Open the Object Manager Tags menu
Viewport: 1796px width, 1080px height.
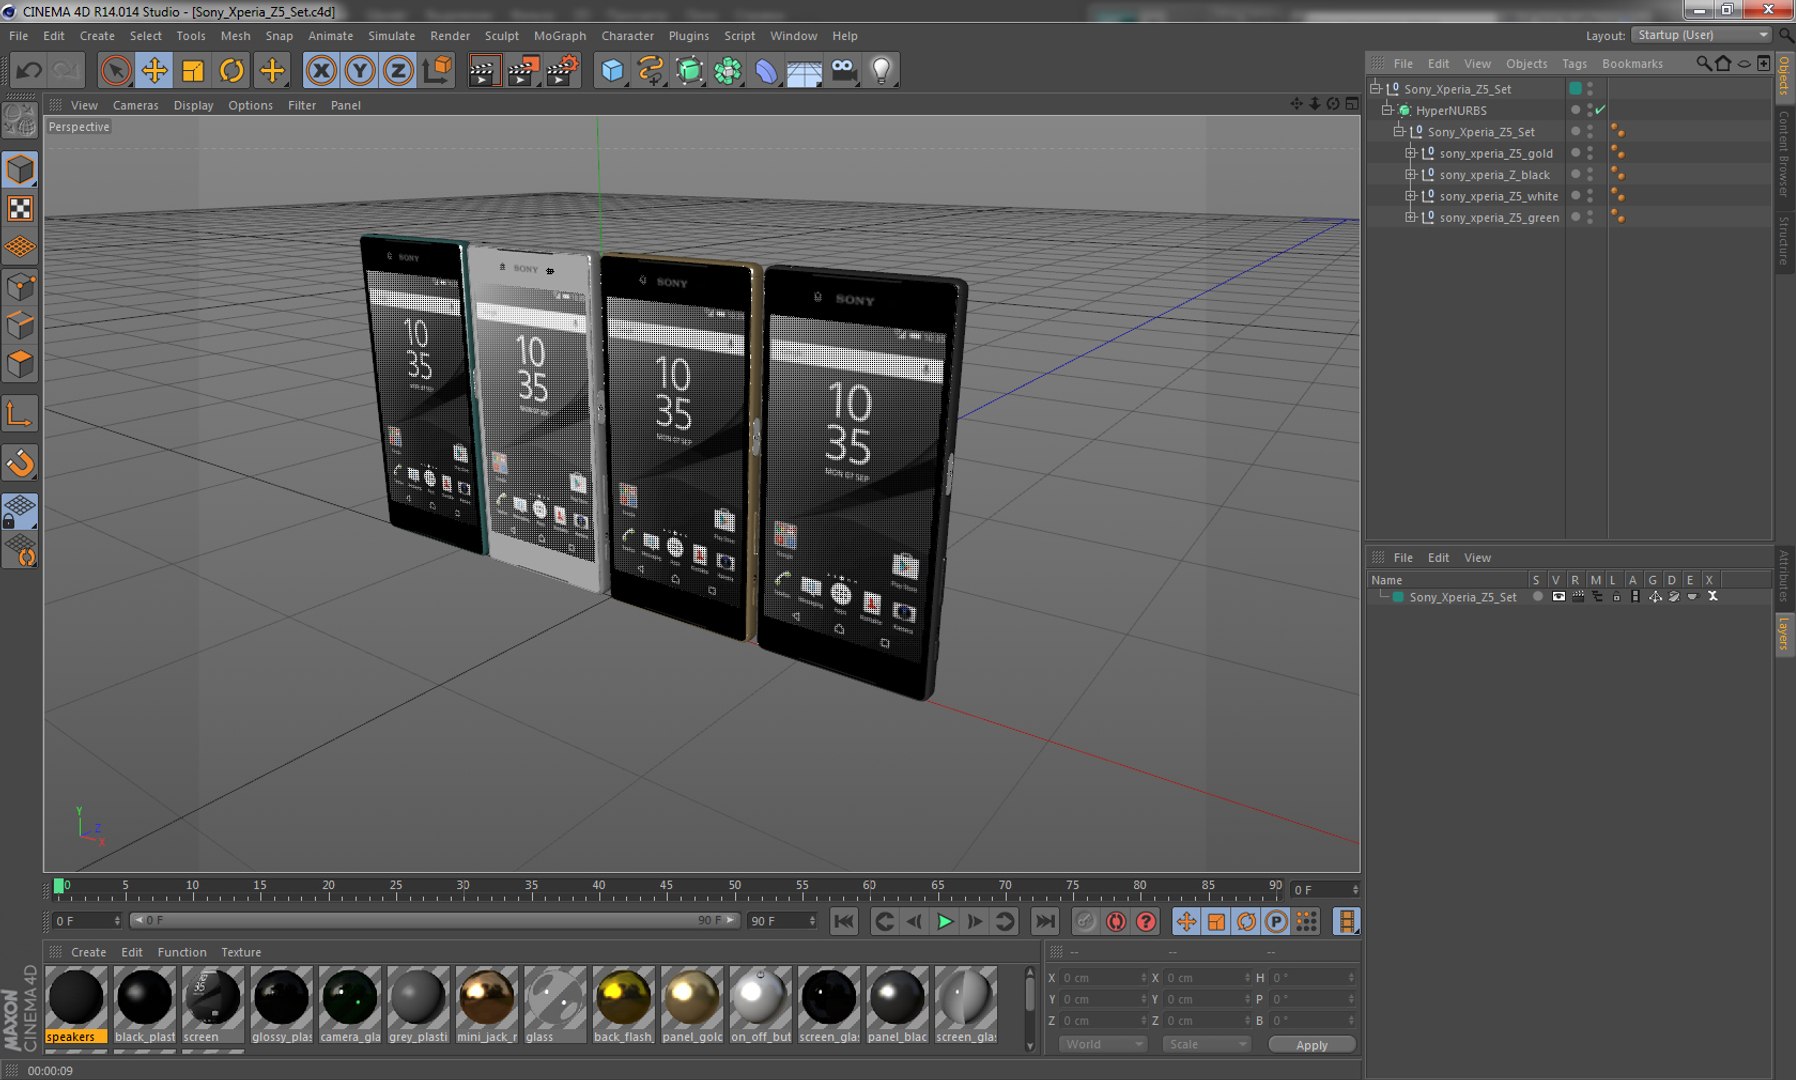point(1574,63)
